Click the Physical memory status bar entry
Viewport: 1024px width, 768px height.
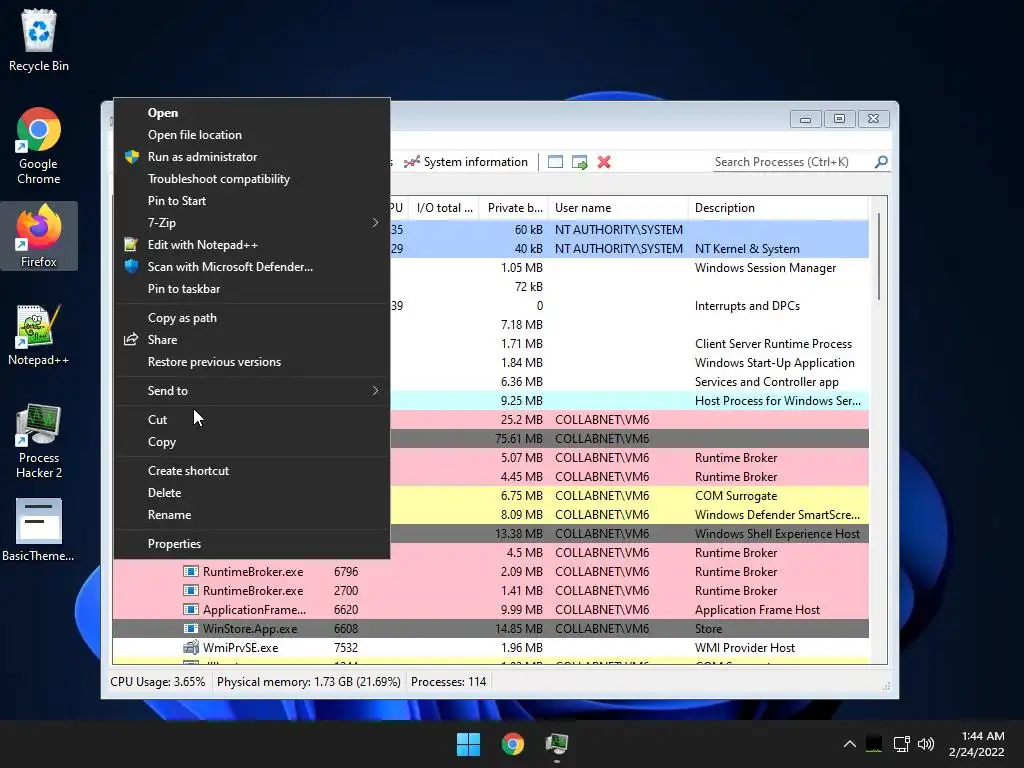point(308,682)
